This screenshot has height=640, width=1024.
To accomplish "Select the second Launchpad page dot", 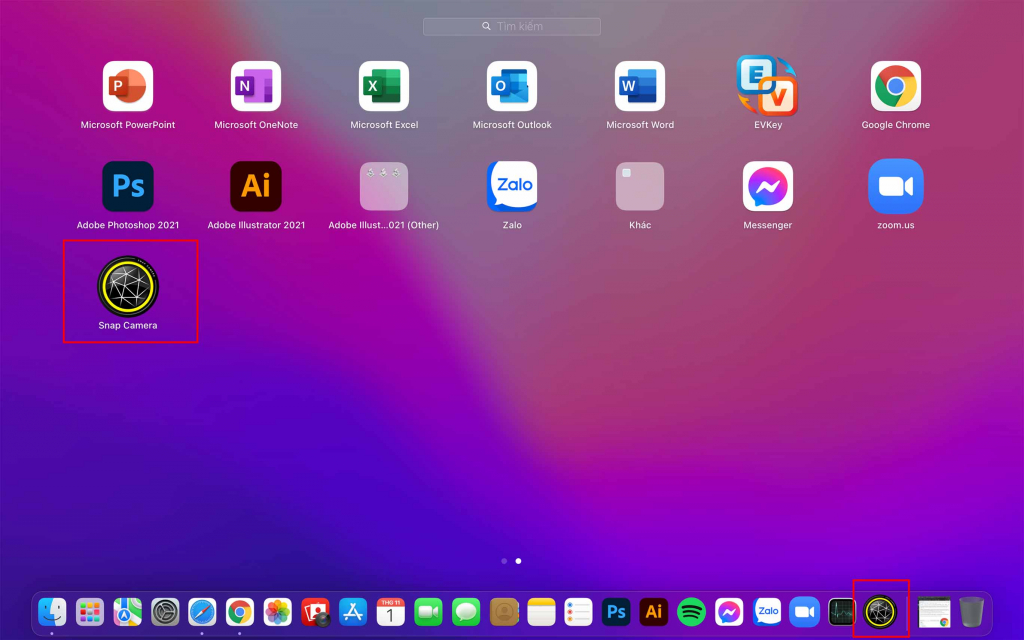I will (x=519, y=561).
